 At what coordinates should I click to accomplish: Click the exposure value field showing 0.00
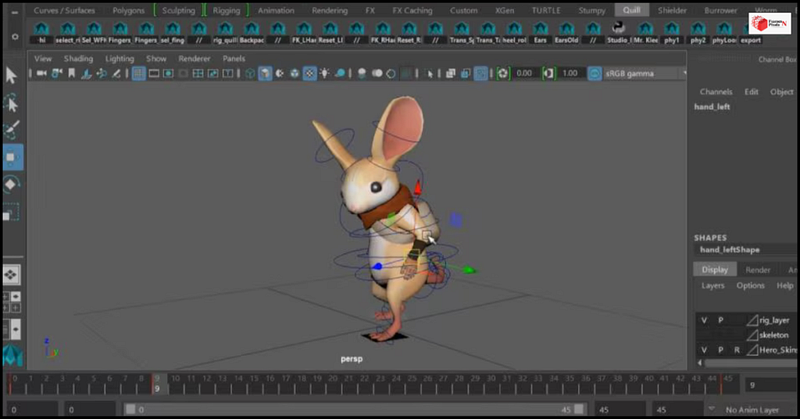[x=524, y=73]
